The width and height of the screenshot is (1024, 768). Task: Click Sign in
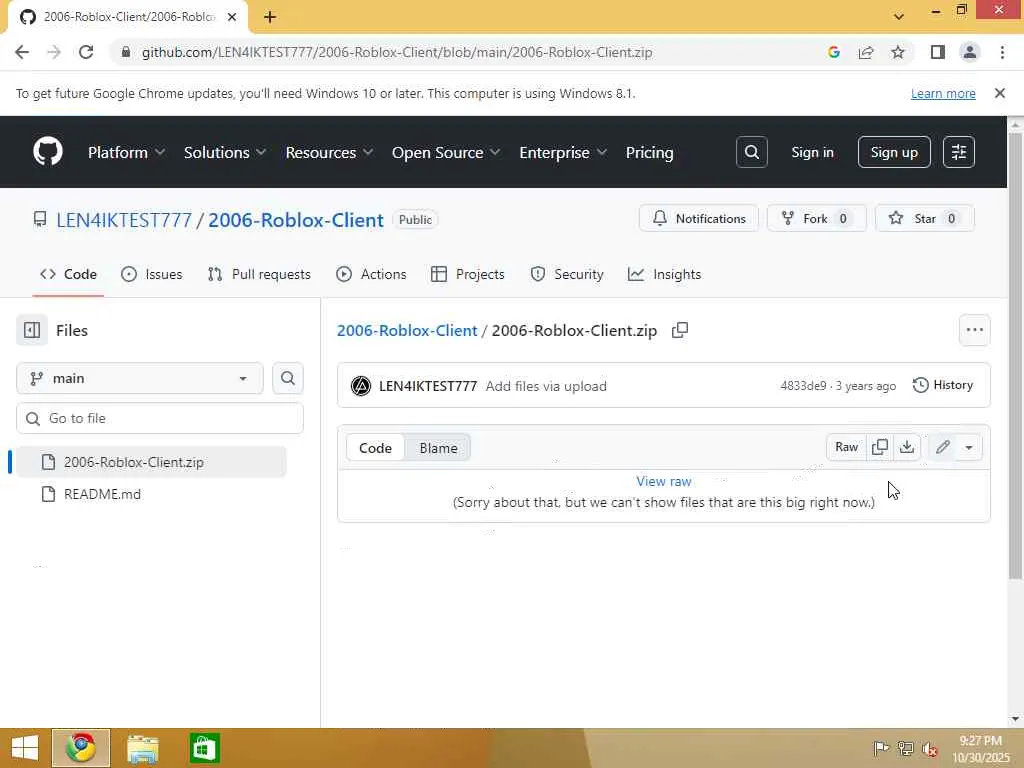pos(812,152)
